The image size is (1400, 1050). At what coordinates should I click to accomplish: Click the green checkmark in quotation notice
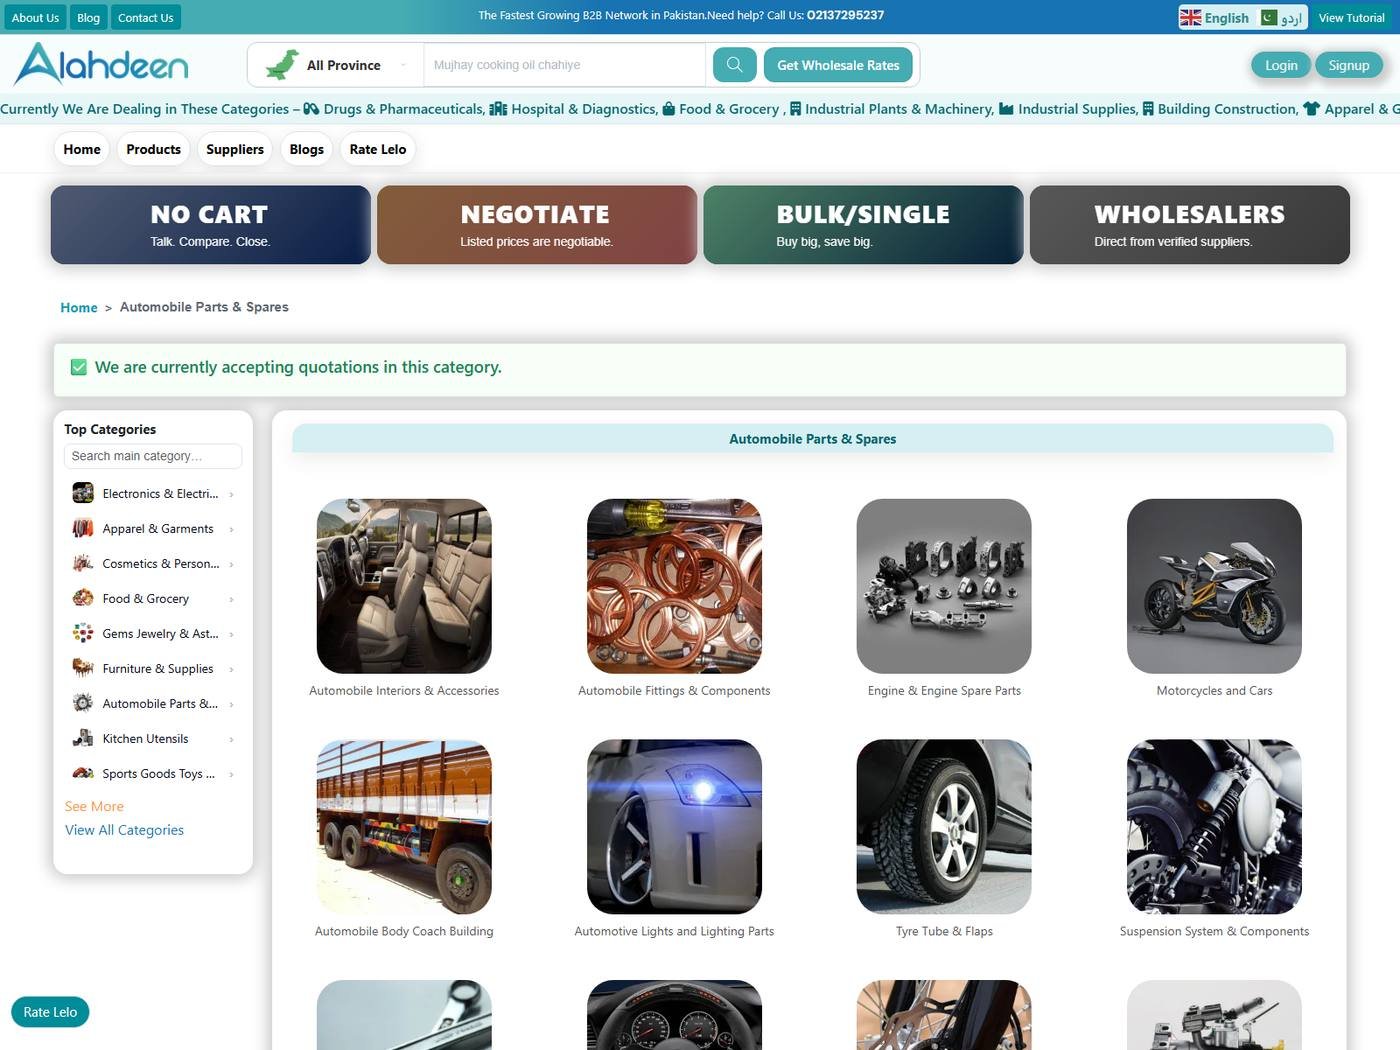[79, 367]
